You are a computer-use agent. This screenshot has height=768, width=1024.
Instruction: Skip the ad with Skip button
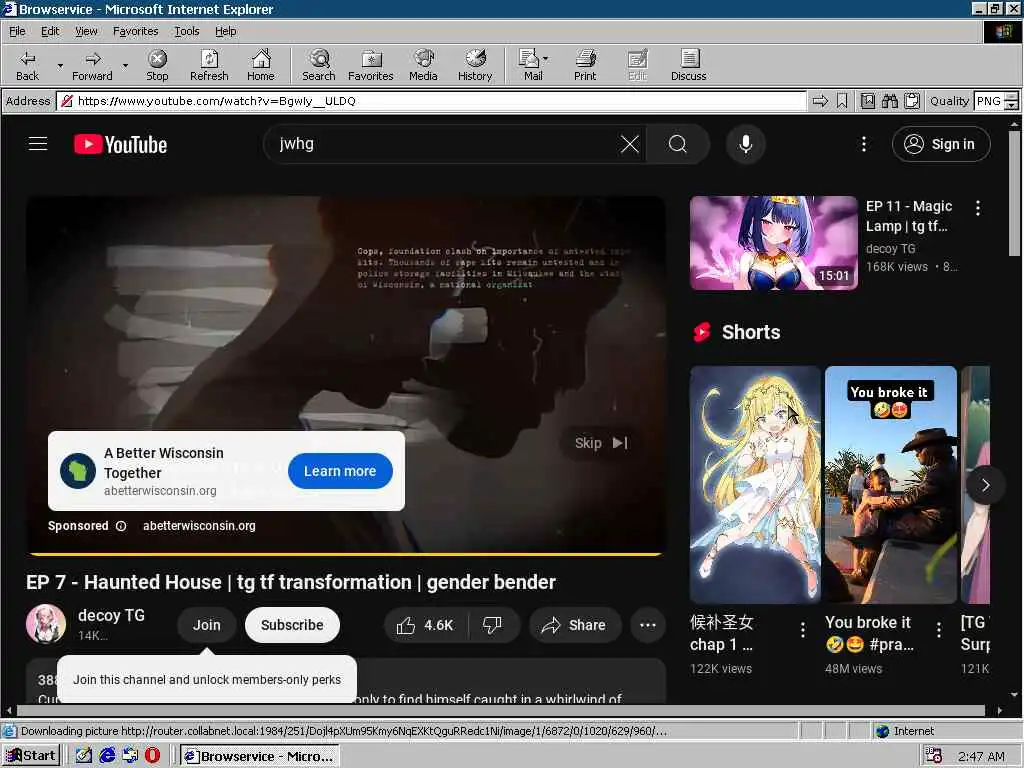(x=601, y=443)
